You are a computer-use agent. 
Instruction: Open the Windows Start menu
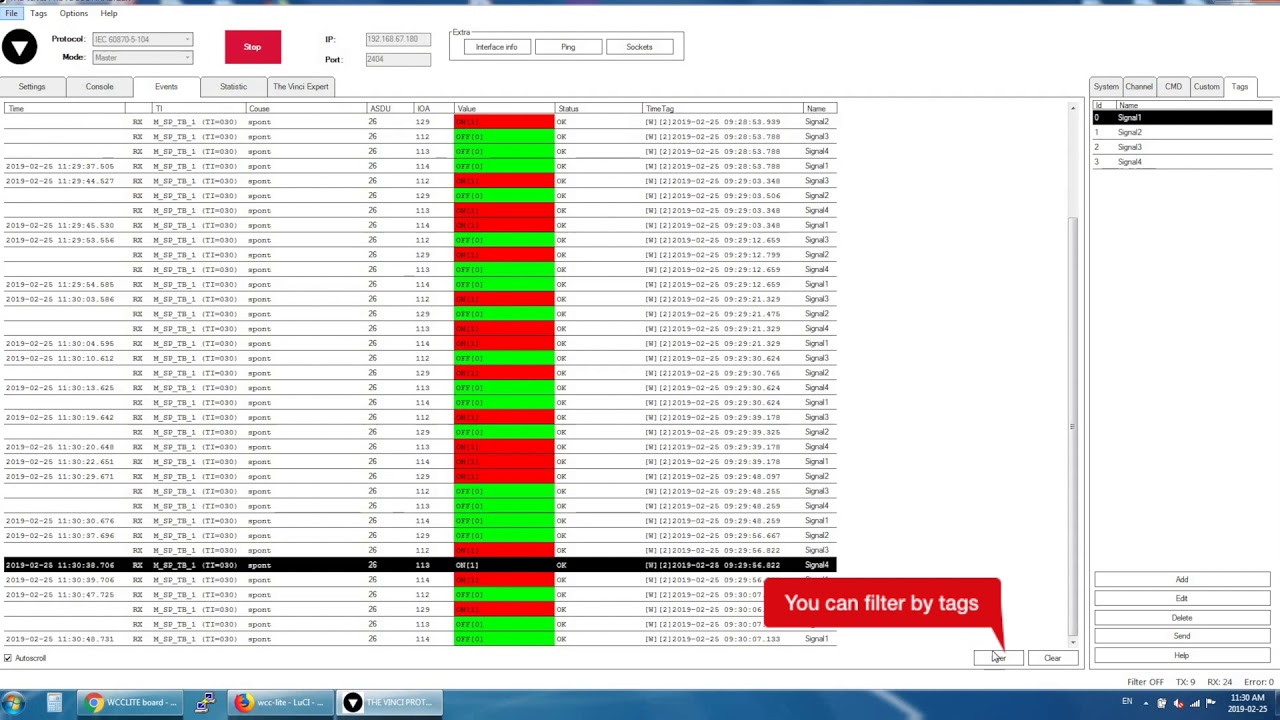(x=13, y=703)
